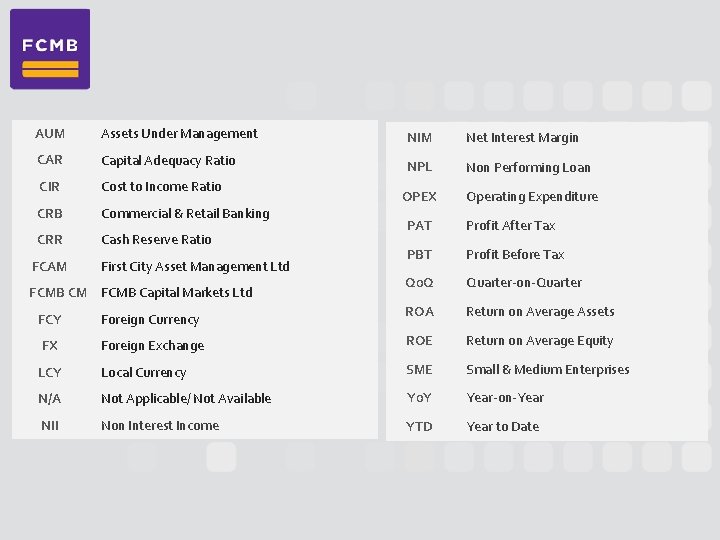
Task: Click the NPL abbreviation
Action: tap(419, 167)
